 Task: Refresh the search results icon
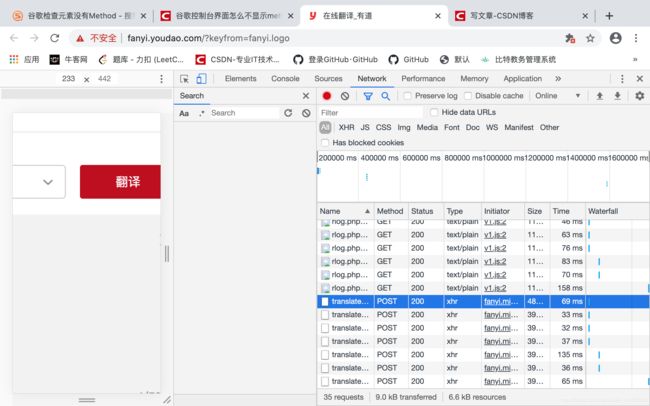[288, 113]
